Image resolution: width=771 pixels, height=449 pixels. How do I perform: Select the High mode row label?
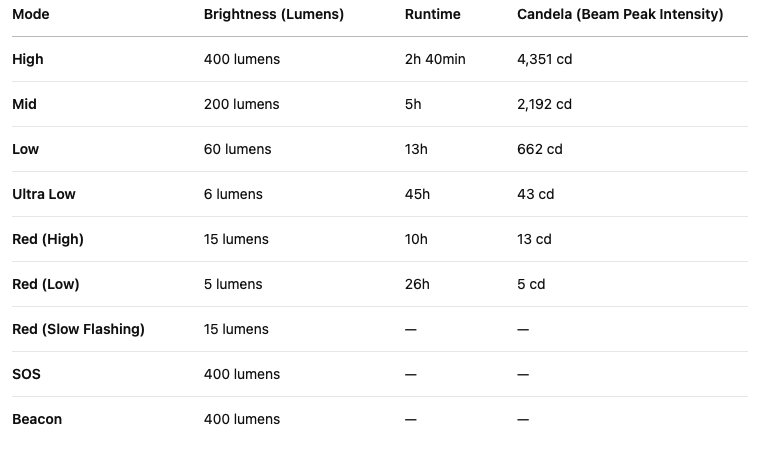tap(28, 59)
